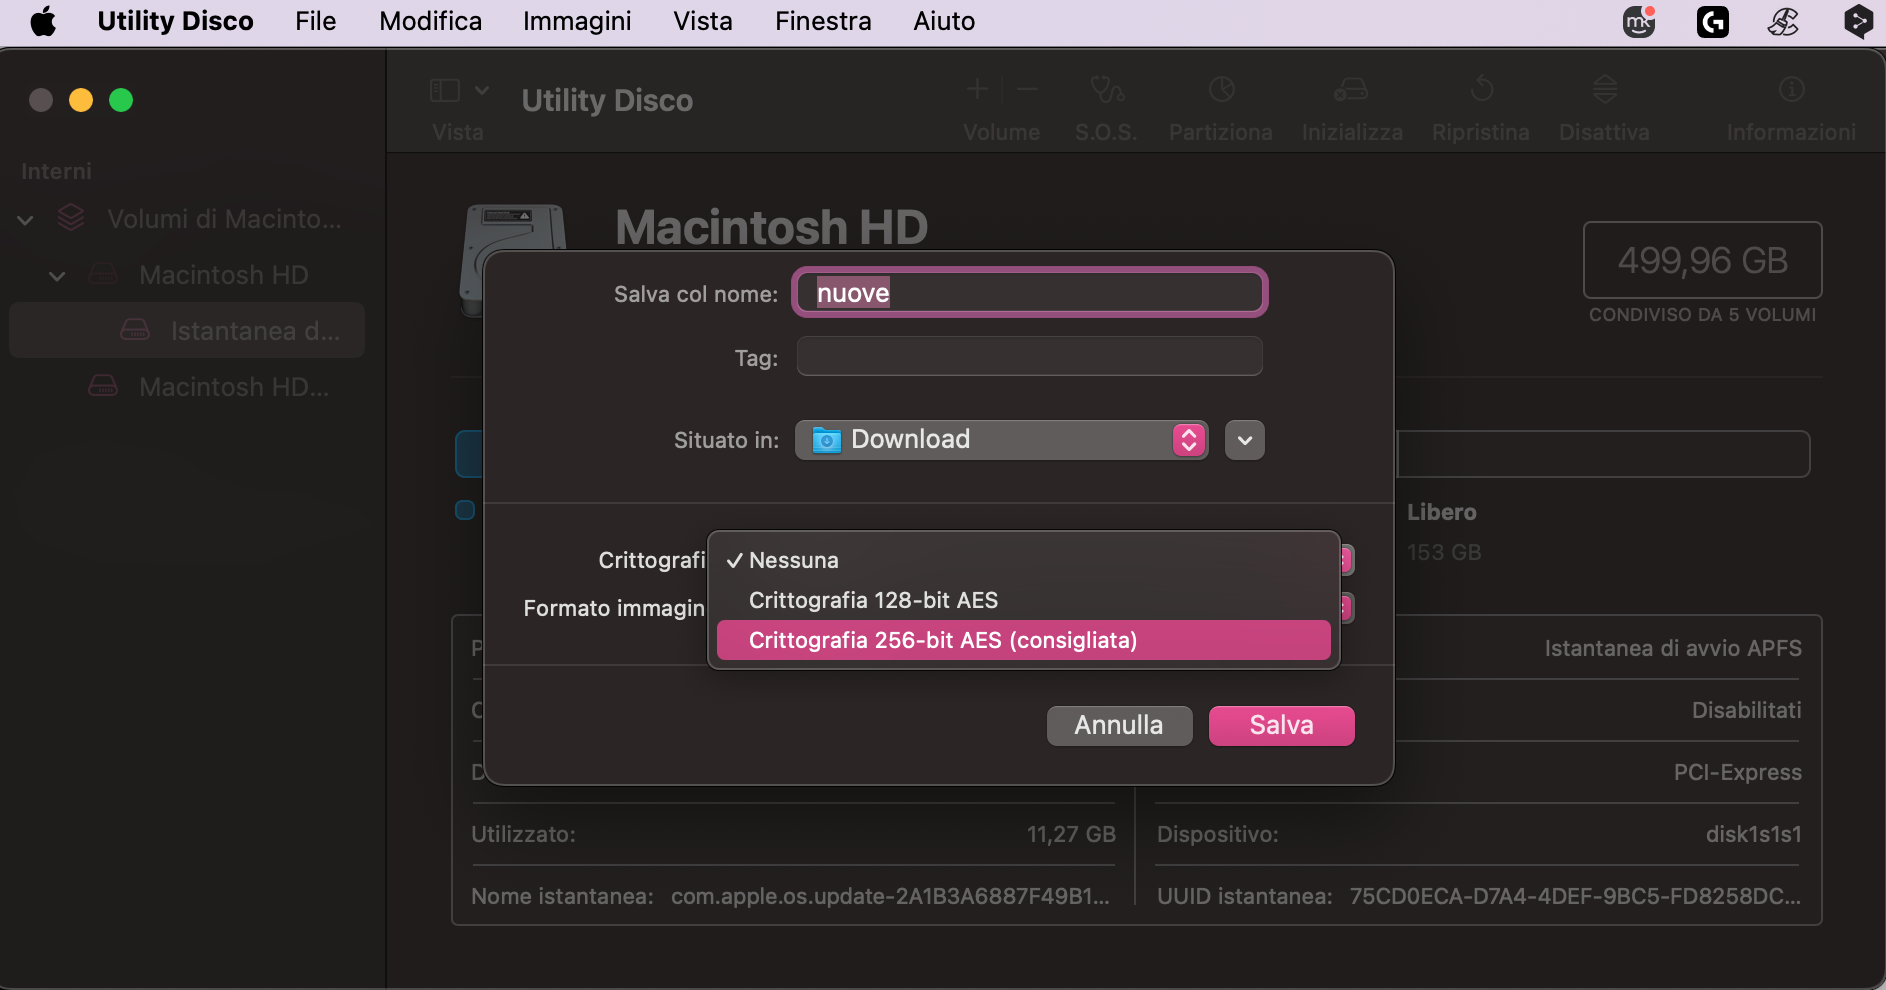Choose Nessuna encryption option

pyautogui.click(x=1024, y=560)
